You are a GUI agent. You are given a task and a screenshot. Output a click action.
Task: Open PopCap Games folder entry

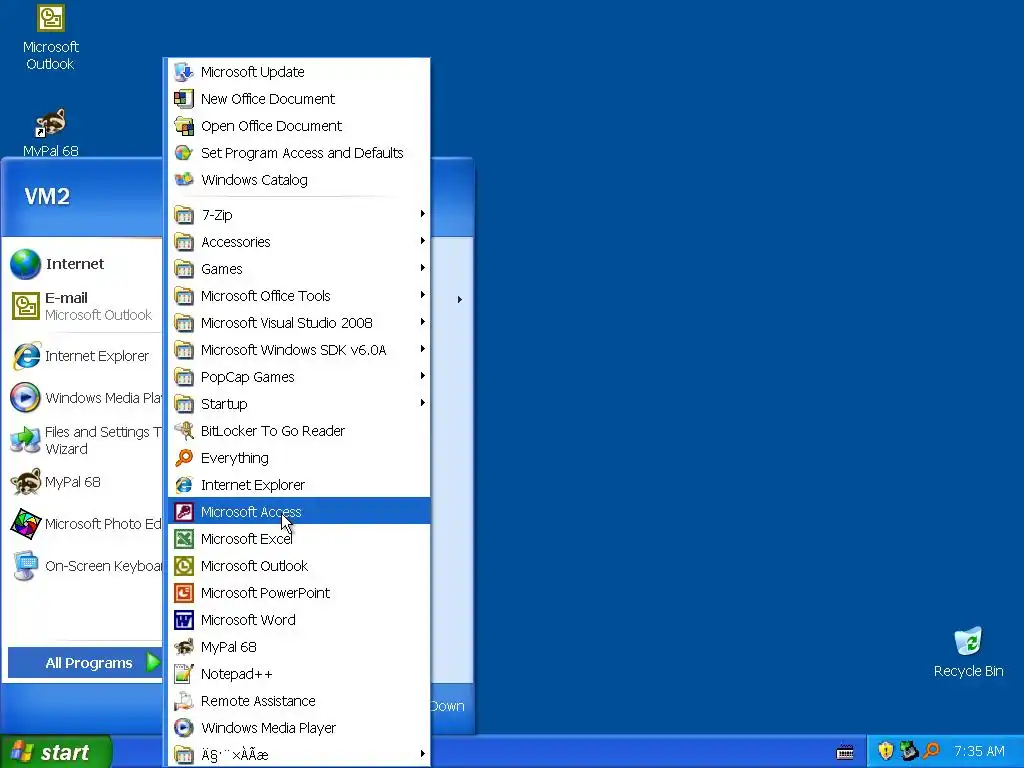(299, 377)
